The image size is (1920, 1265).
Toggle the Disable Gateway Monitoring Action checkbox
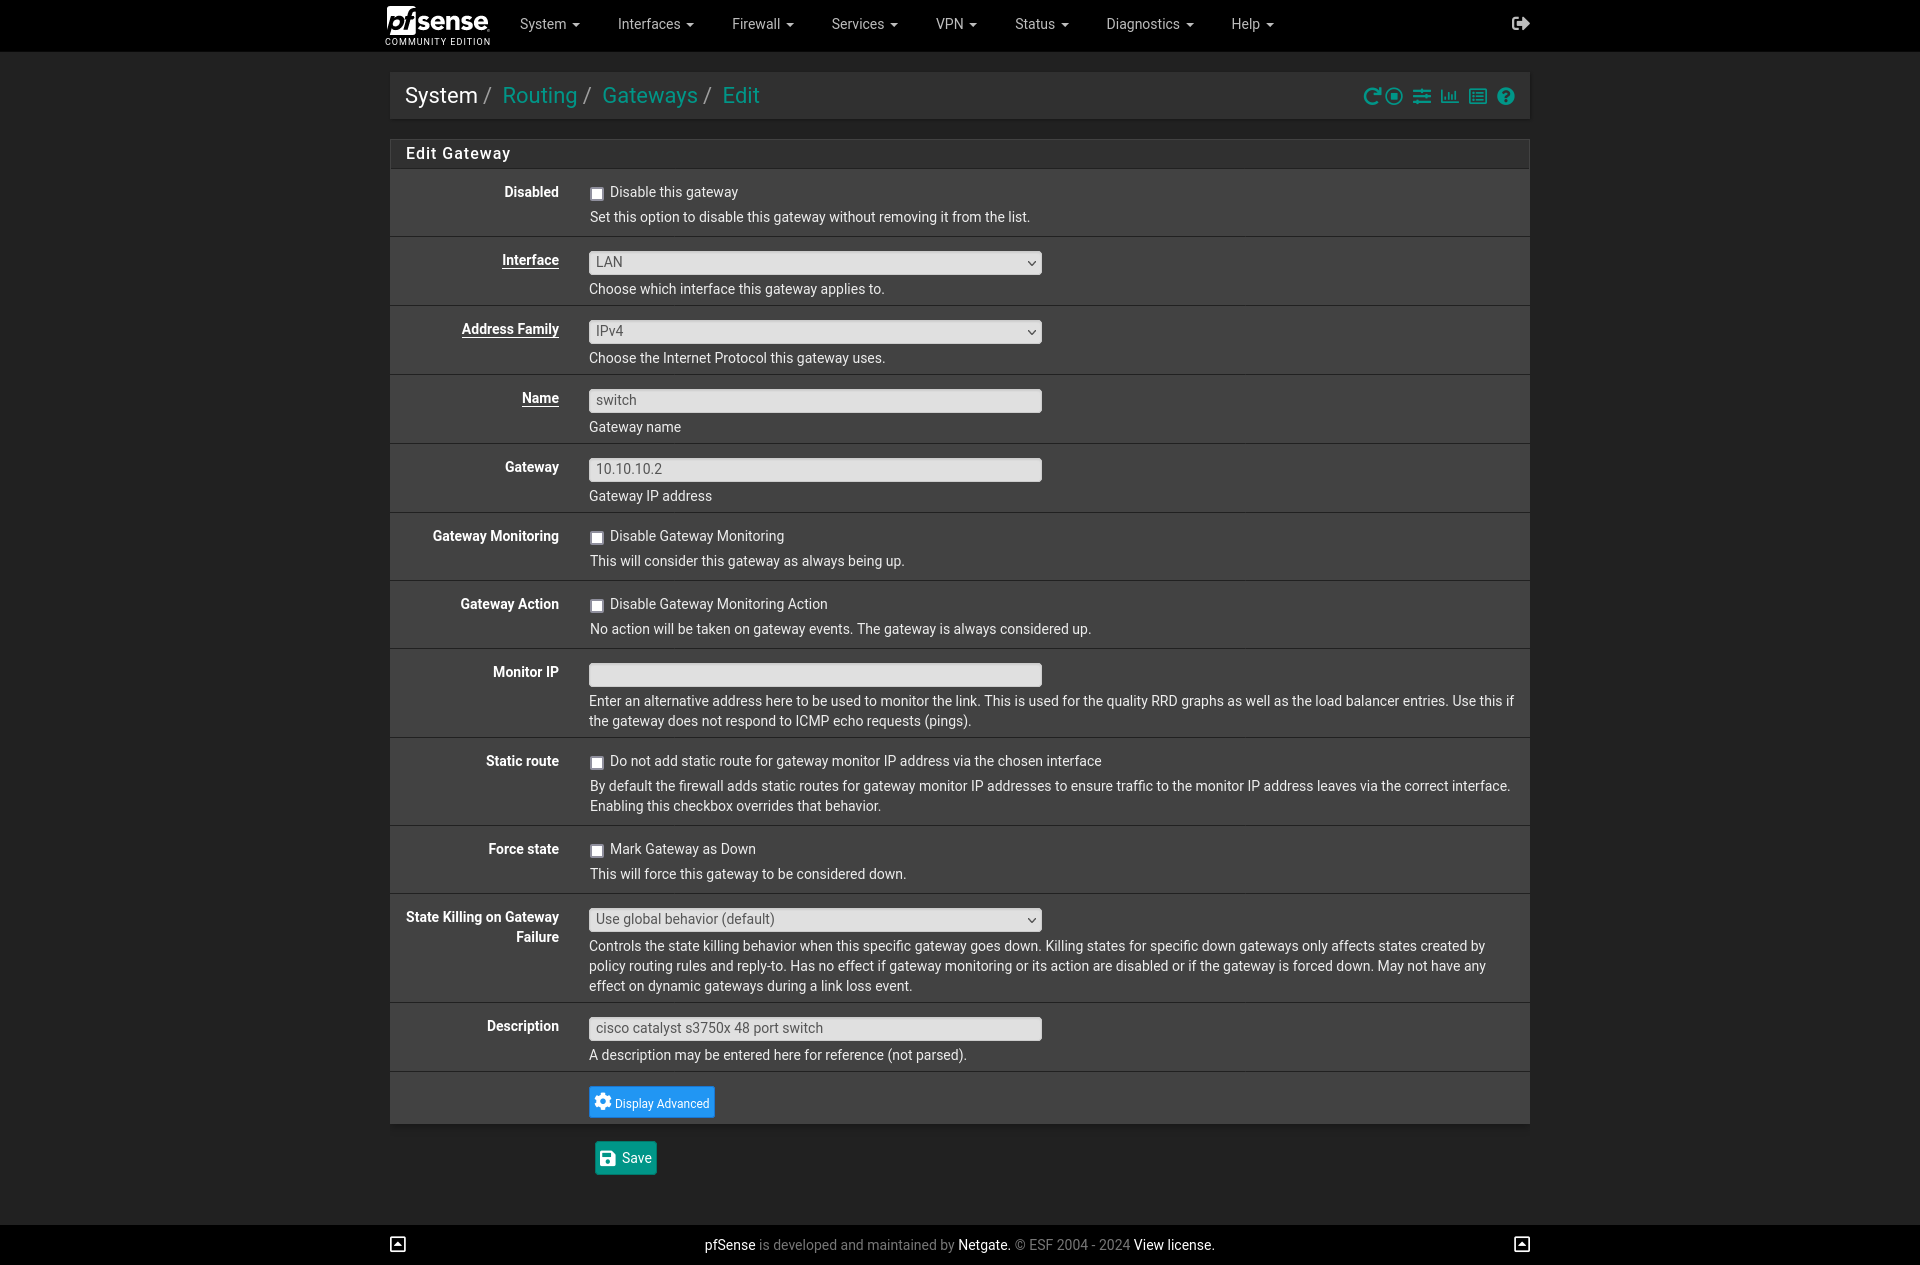pyautogui.click(x=597, y=606)
